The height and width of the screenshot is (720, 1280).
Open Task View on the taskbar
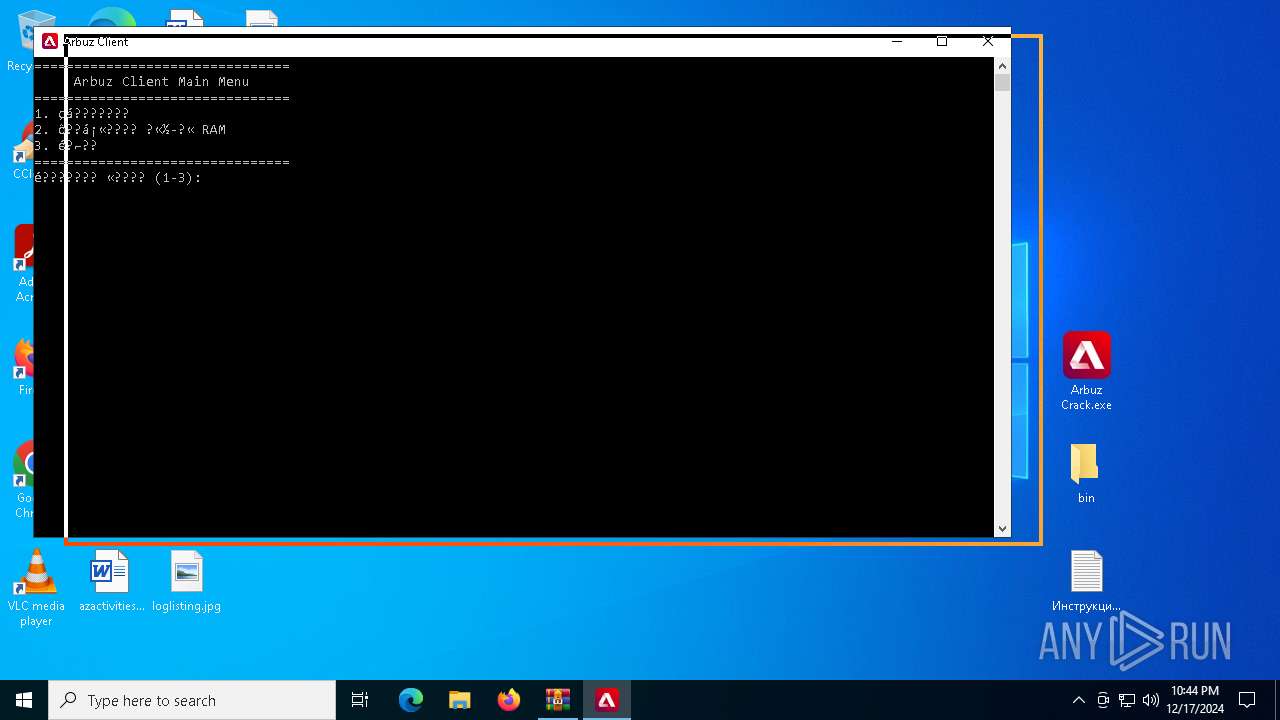click(x=360, y=700)
